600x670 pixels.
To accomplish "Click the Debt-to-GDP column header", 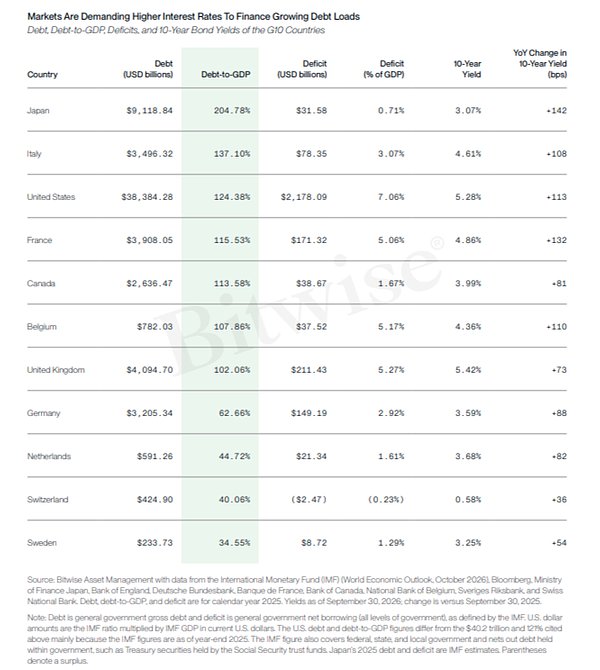I will coord(226,74).
